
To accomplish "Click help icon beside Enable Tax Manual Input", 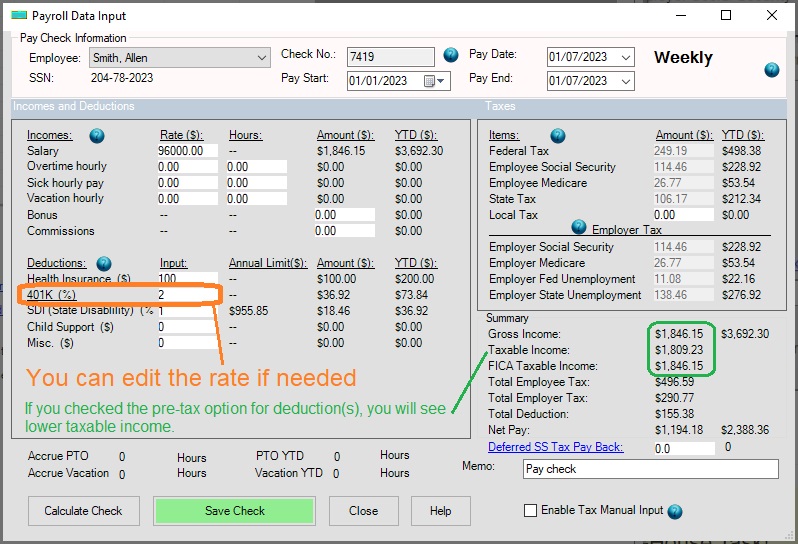I will 675,511.
